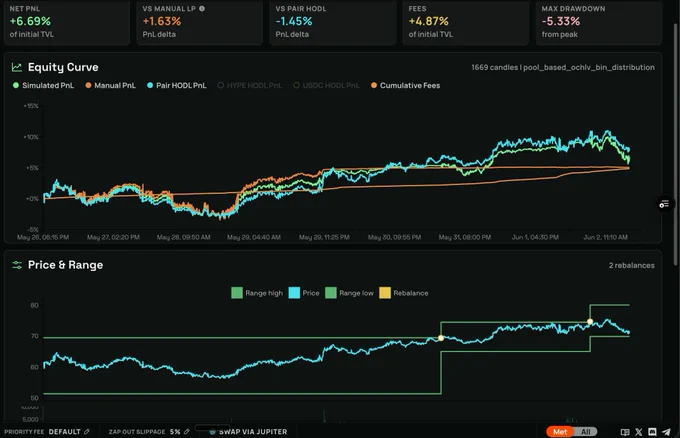Click the Price & Range heading
Viewport: 680px width, 438px height.
[x=65, y=265]
